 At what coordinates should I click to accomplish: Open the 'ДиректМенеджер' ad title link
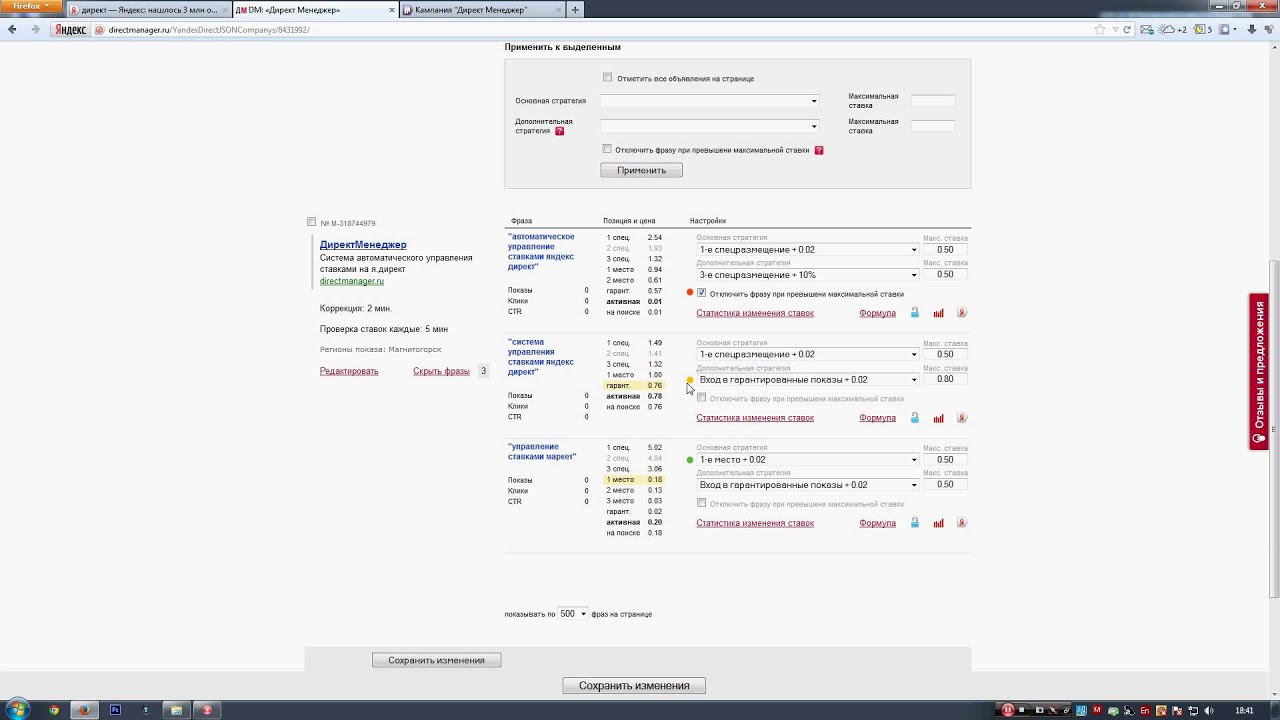(363, 245)
